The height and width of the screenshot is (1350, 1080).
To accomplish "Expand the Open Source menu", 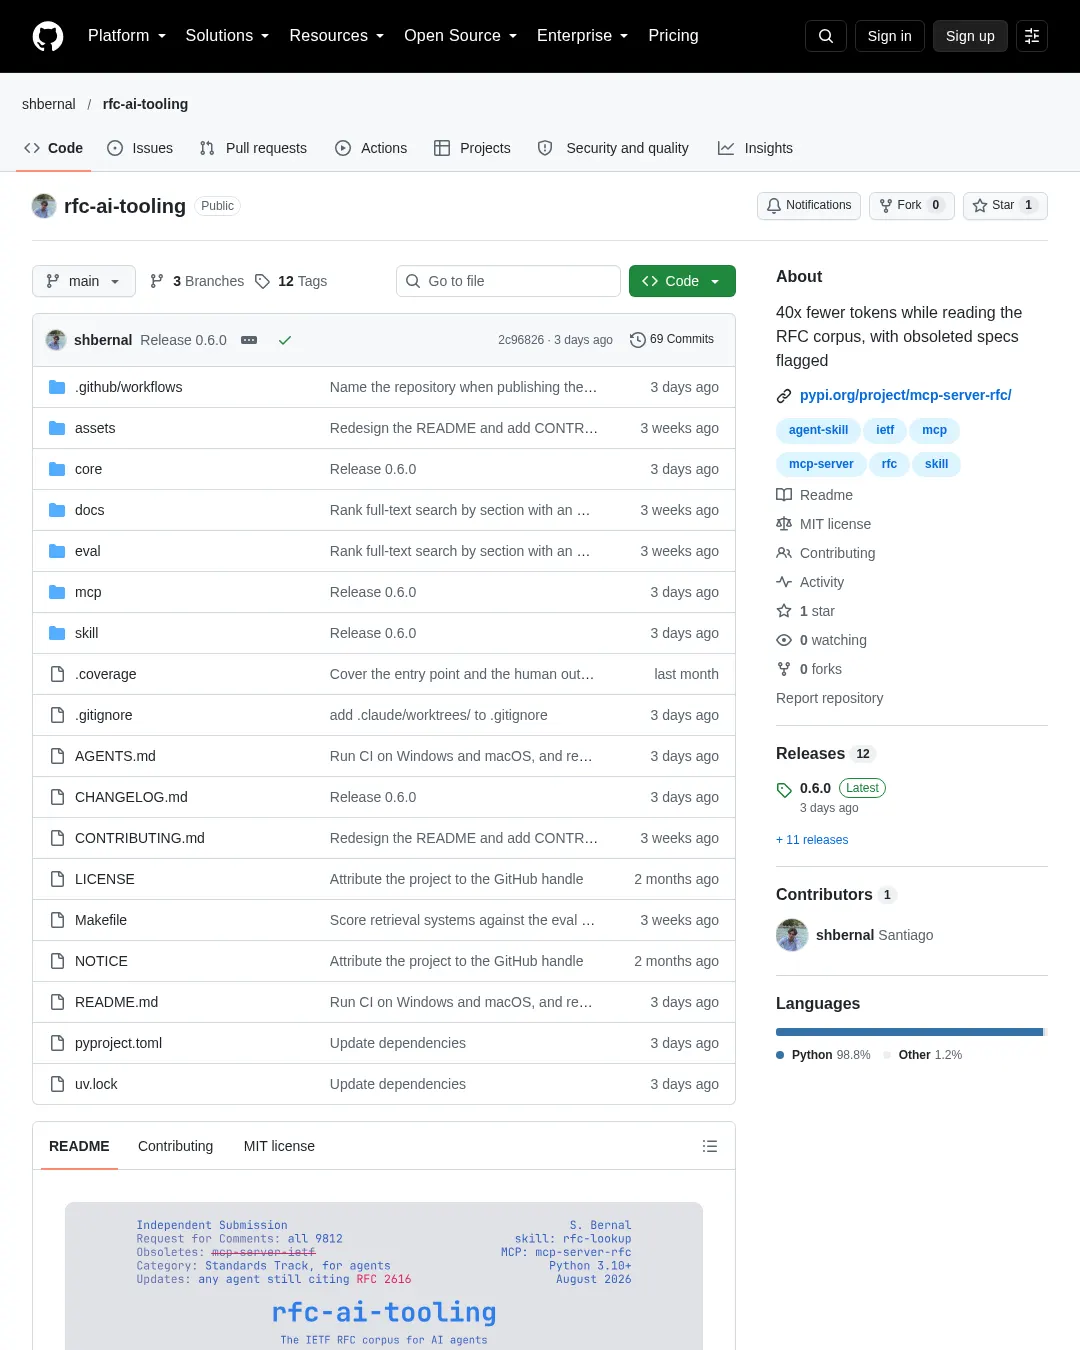I will tap(461, 36).
